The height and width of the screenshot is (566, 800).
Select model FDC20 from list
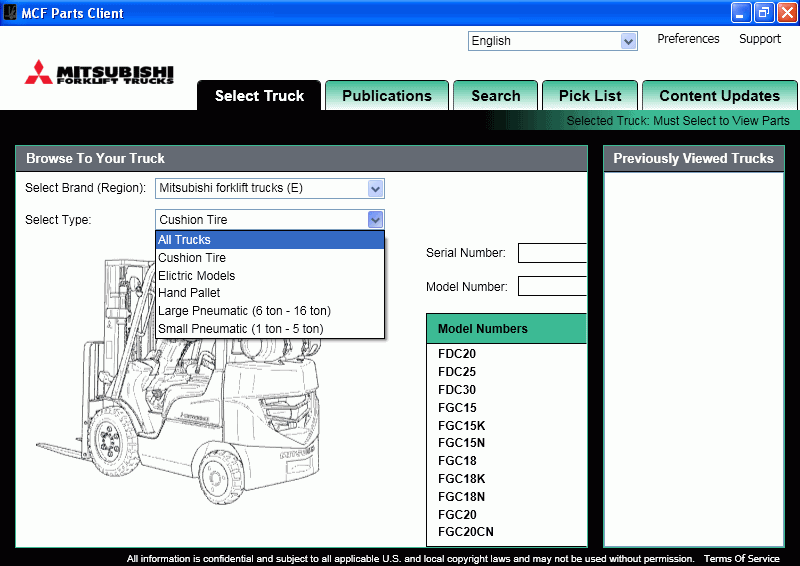click(x=457, y=354)
